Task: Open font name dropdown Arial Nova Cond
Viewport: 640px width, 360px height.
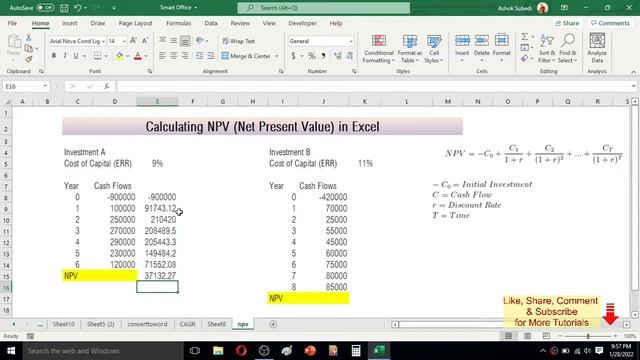Action: click(103, 41)
